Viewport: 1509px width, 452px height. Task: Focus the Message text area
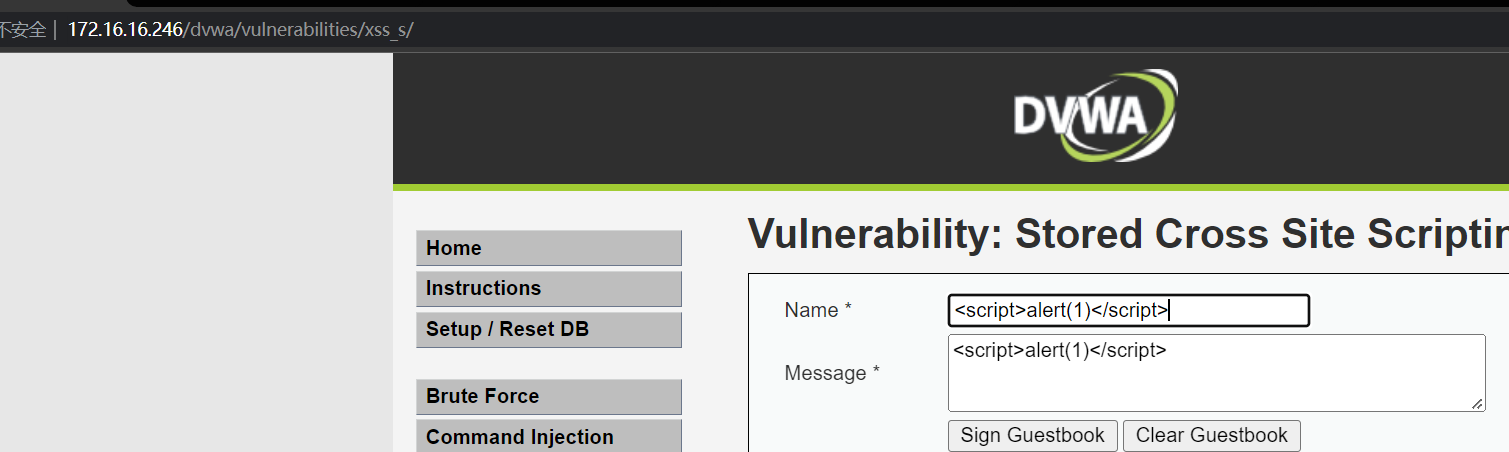point(1216,373)
